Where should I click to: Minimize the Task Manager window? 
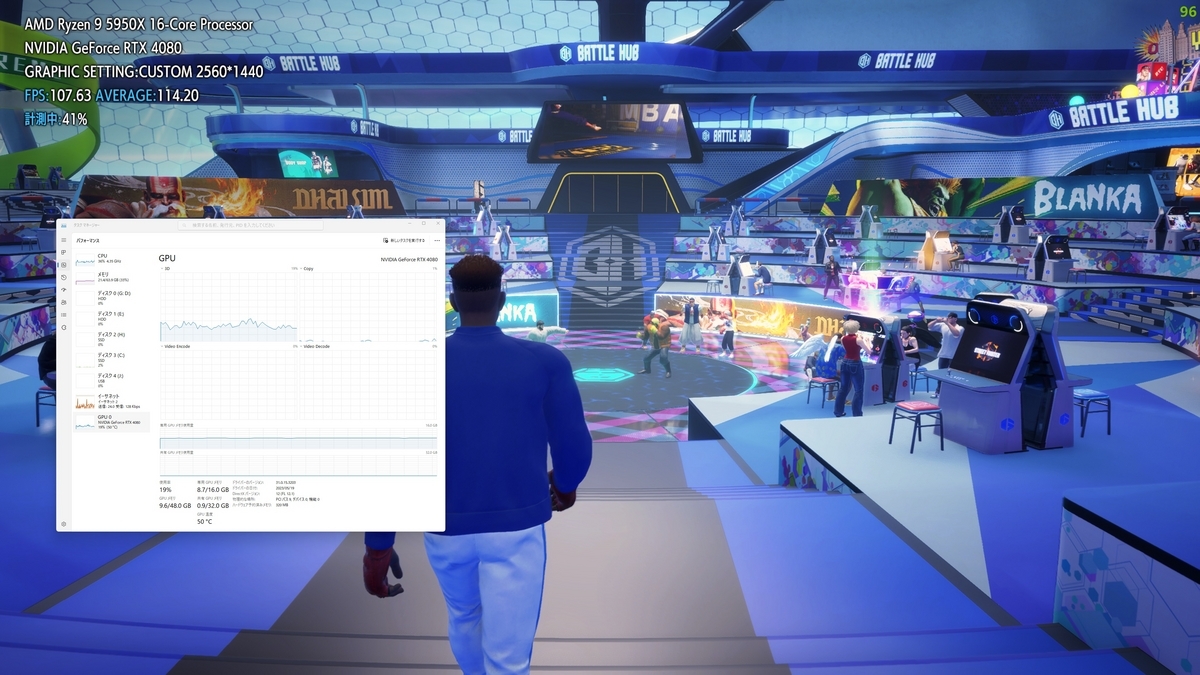409,223
